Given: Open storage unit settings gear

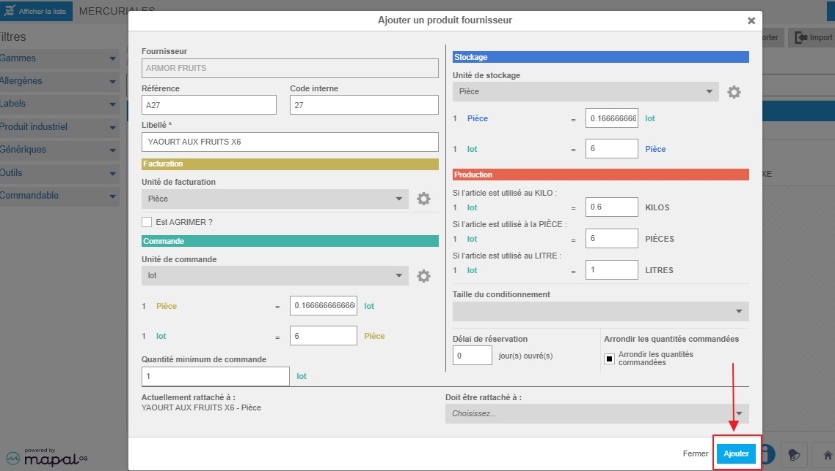Looking at the screenshot, I should pos(734,92).
